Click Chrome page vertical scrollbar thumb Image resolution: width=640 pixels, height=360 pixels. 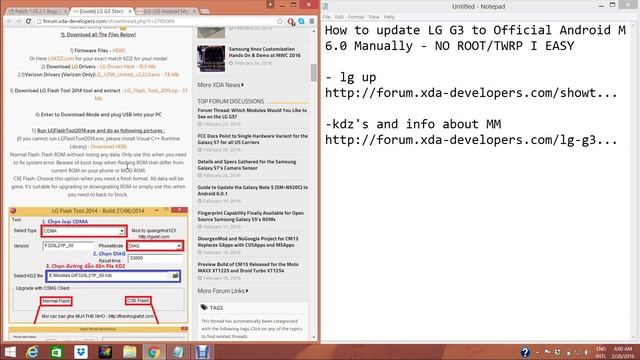[313, 73]
